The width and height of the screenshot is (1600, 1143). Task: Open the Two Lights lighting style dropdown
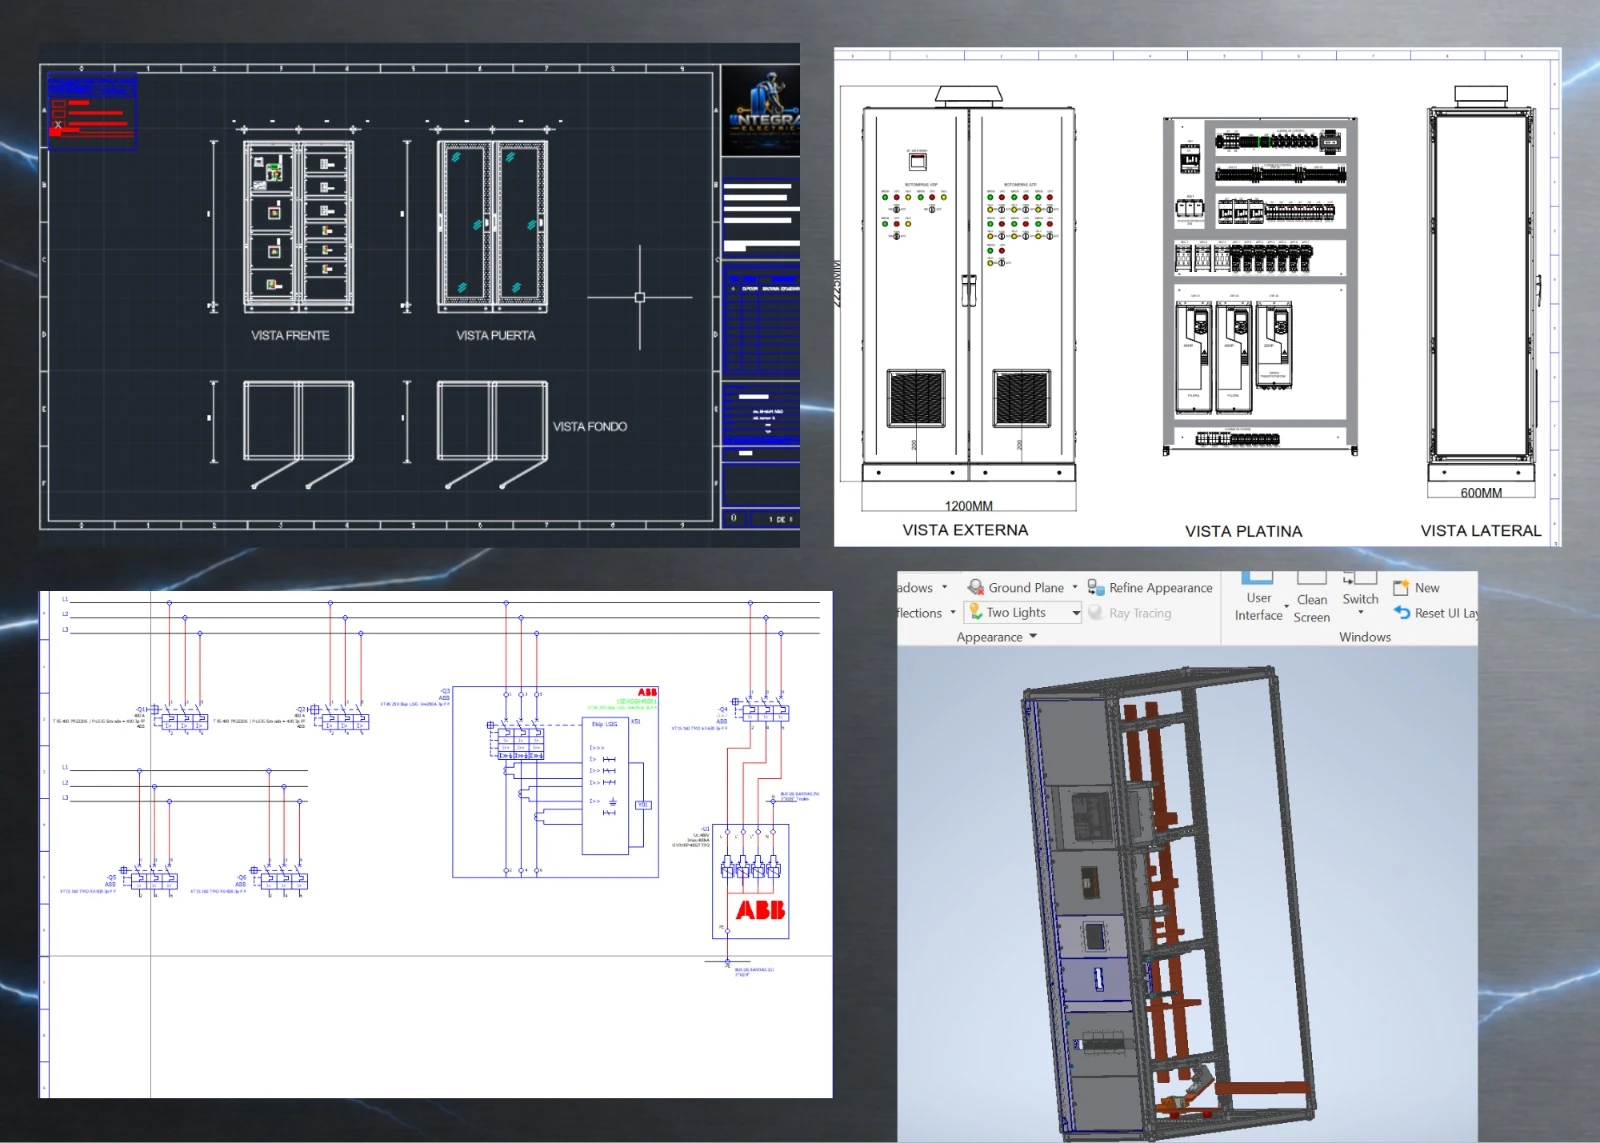[x=1024, y=613]
